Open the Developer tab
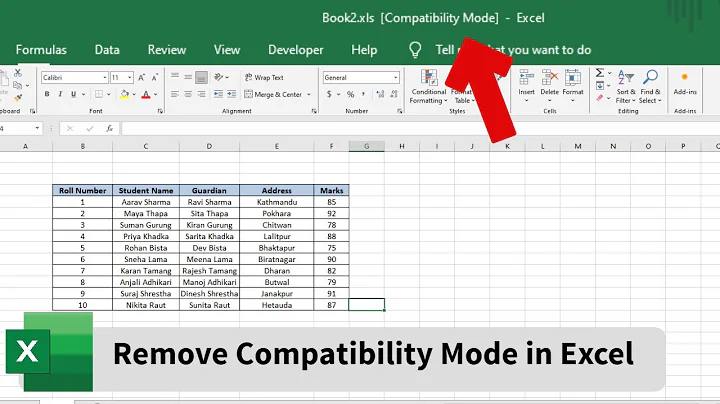This screenshot has width=720, height=404. tap(296, 50)
